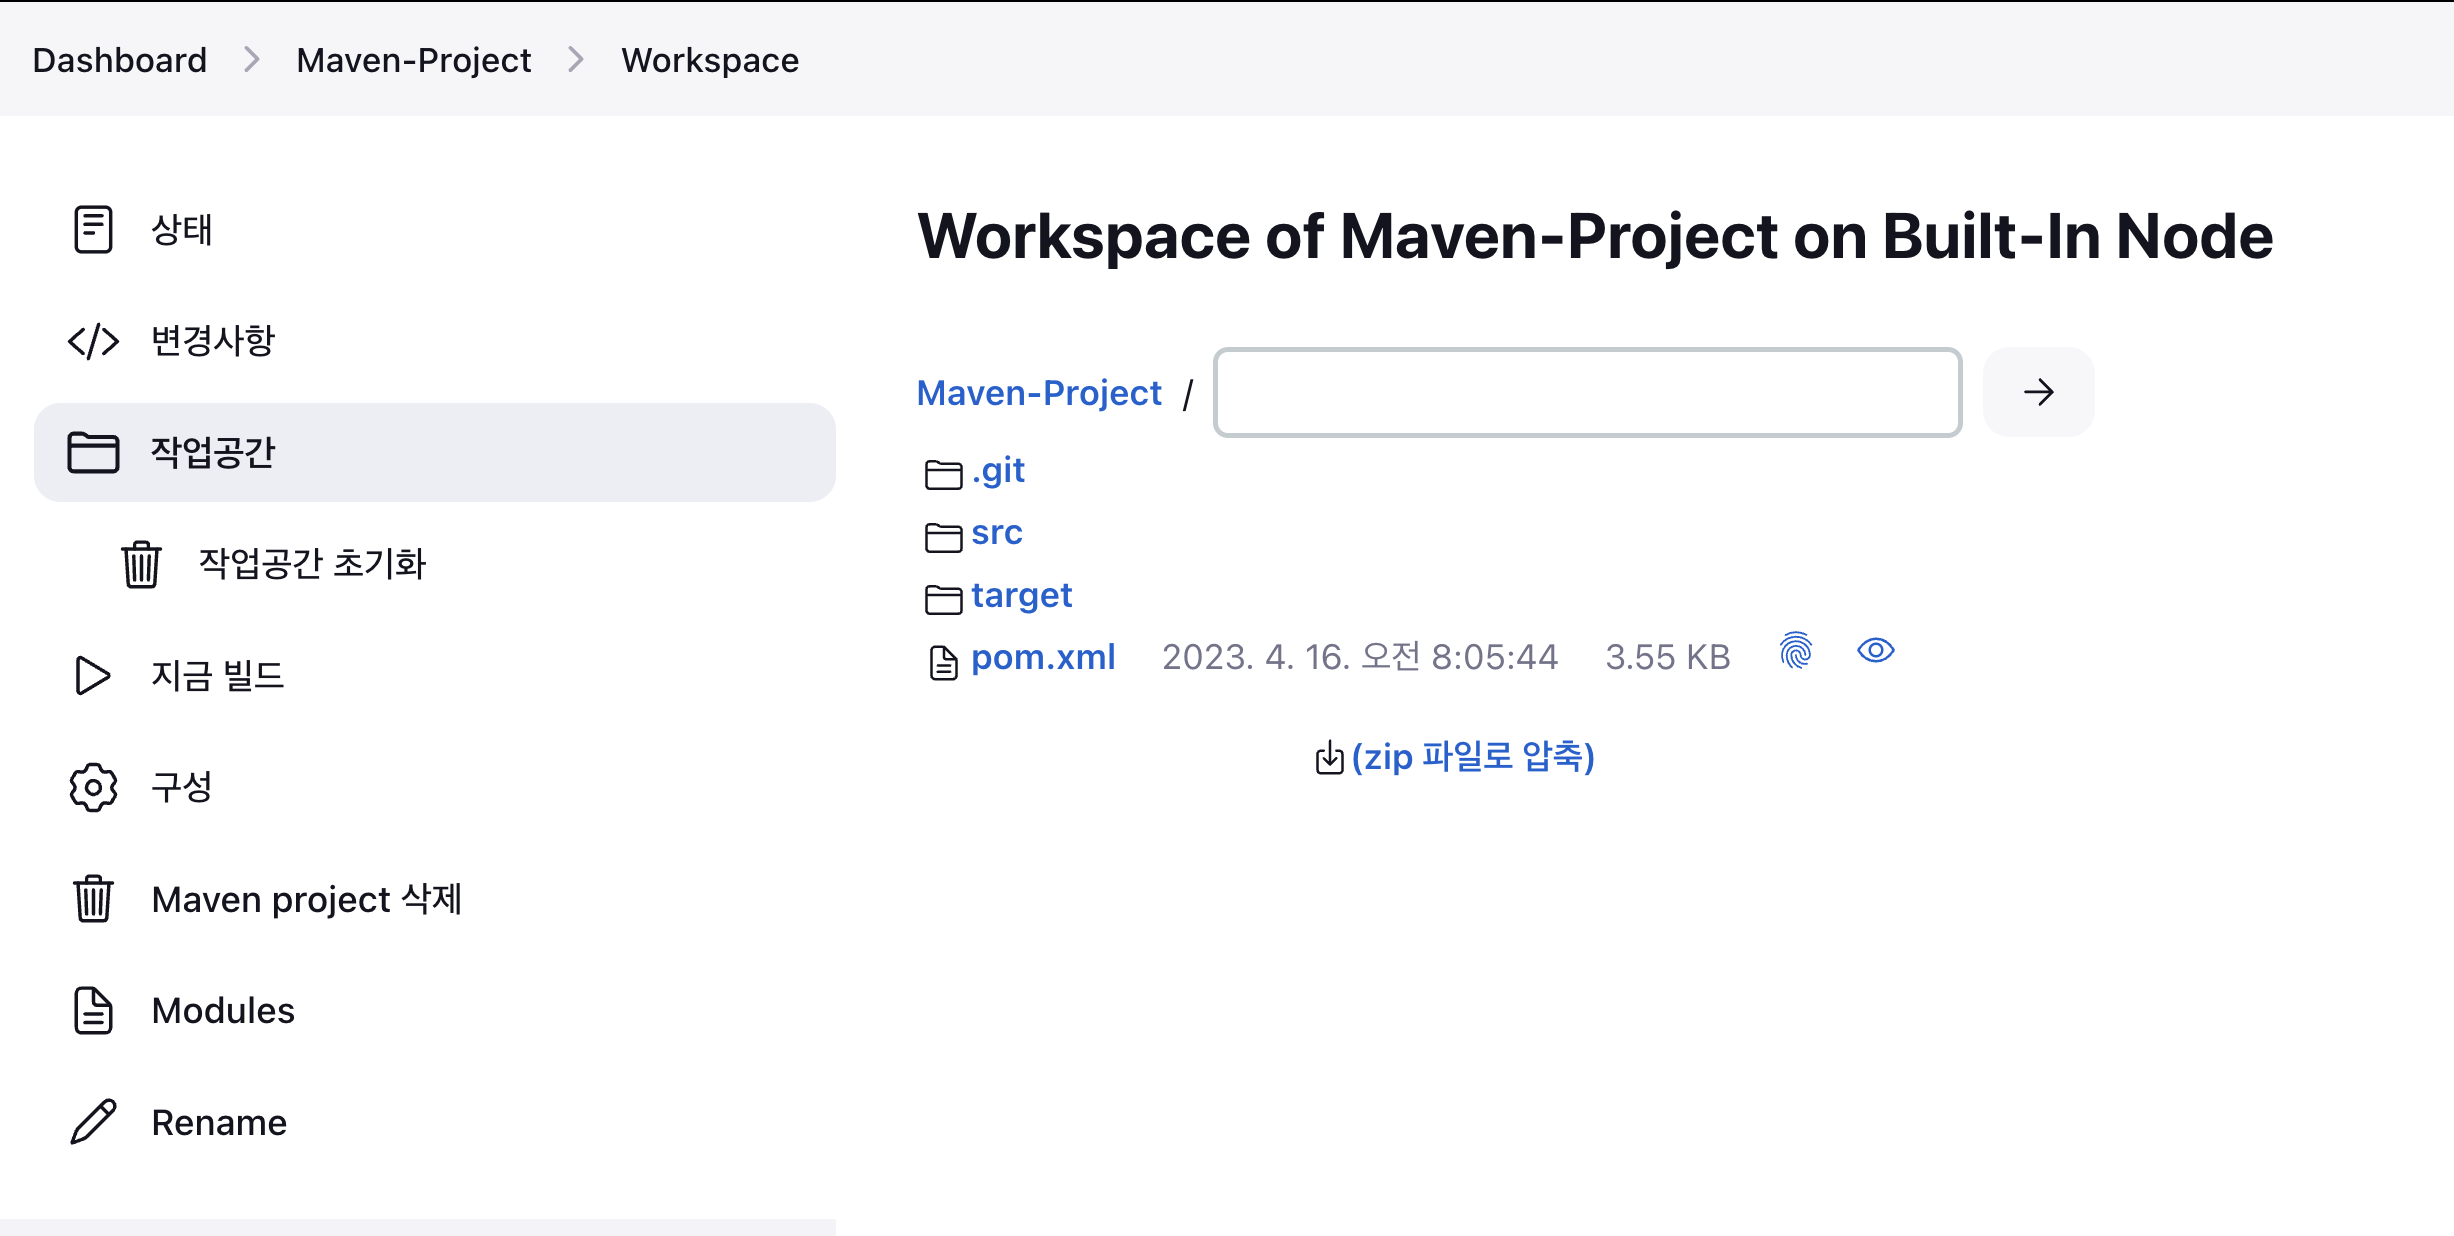Open the src folder link

(x=997, y=533)
